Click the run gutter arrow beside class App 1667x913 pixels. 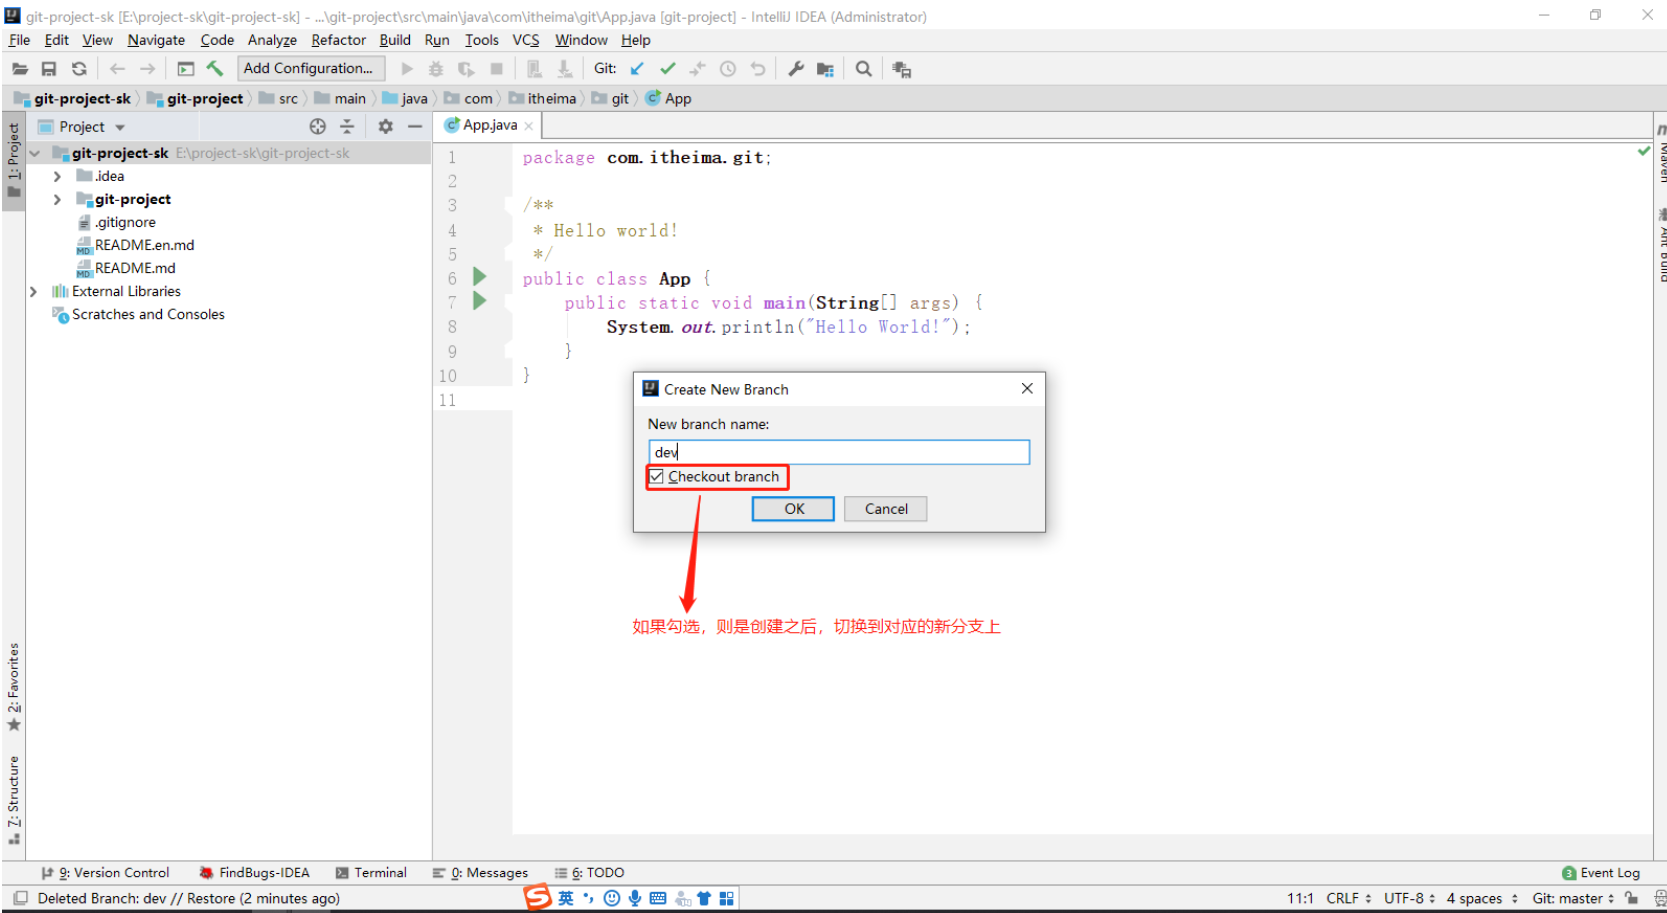coord(480,276)
